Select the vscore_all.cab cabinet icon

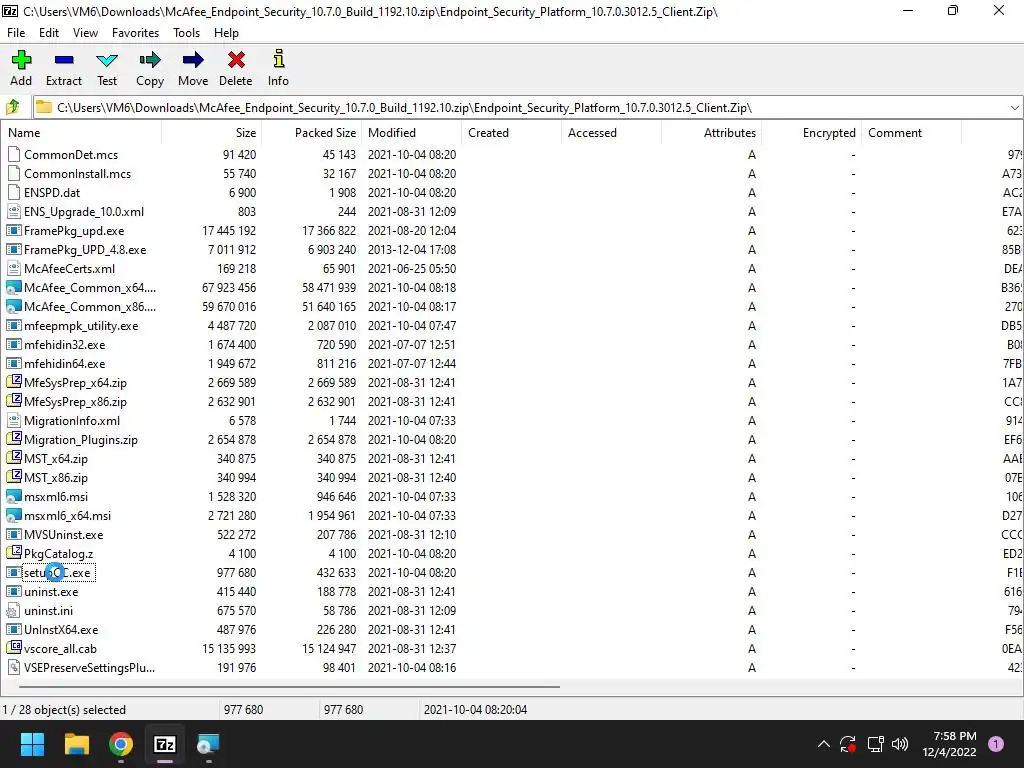coord(13,648)
